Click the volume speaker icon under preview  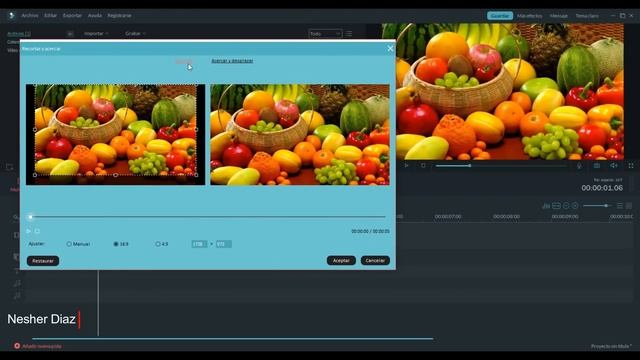613,165
